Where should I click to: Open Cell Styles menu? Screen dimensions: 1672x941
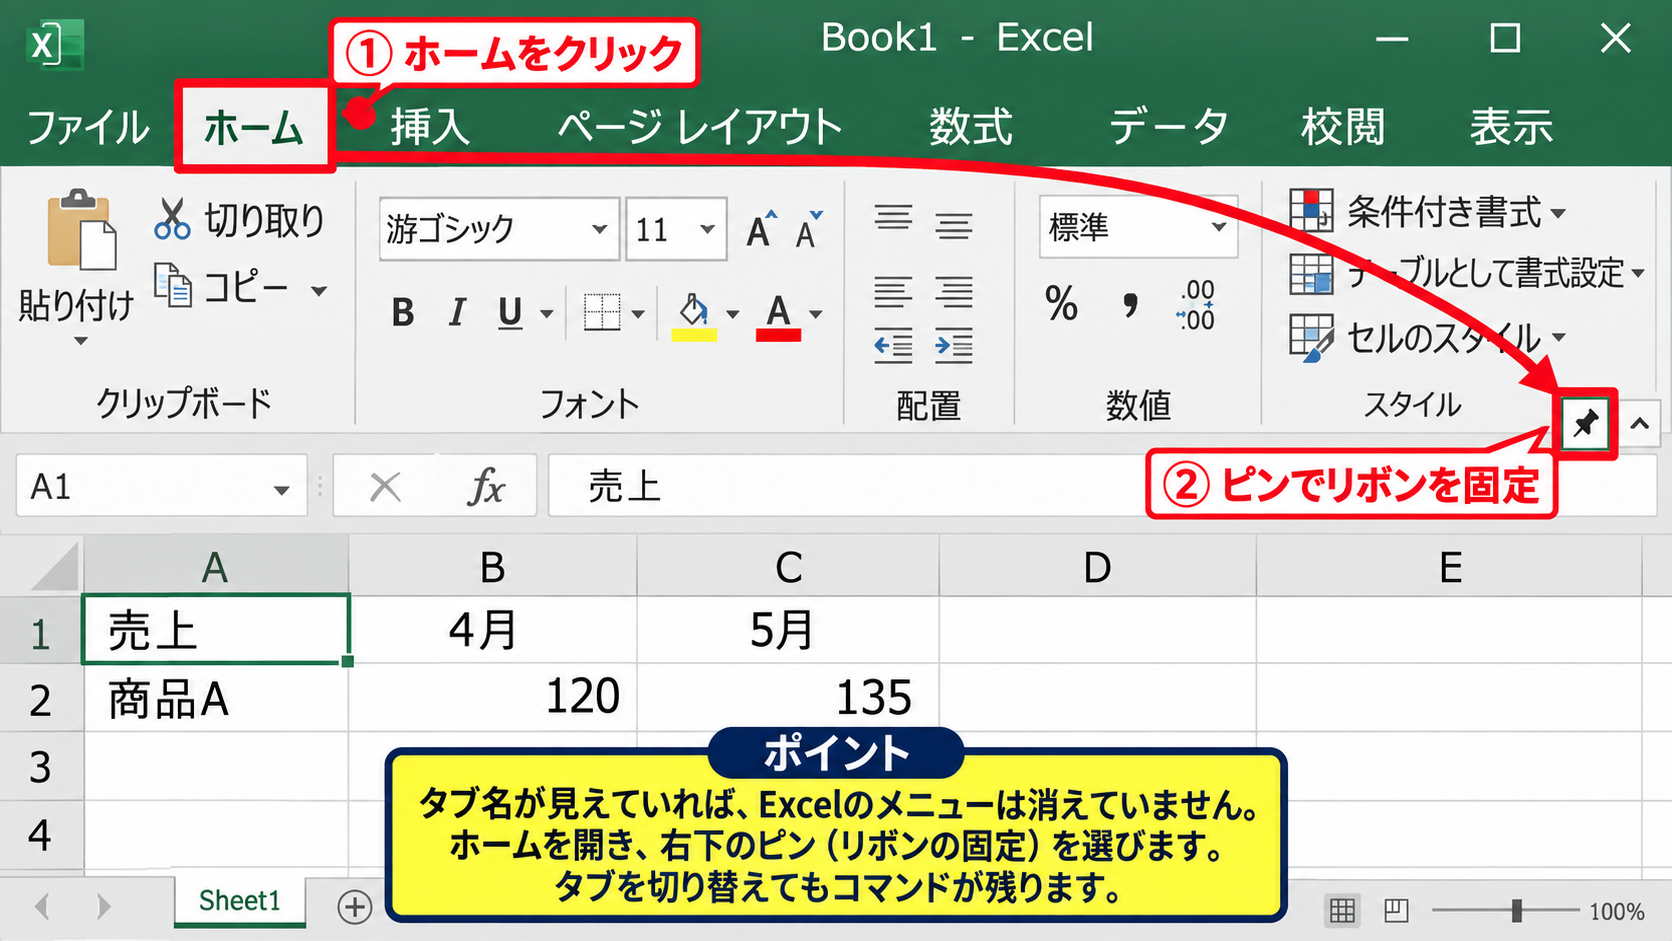[x=1428, y=337]
